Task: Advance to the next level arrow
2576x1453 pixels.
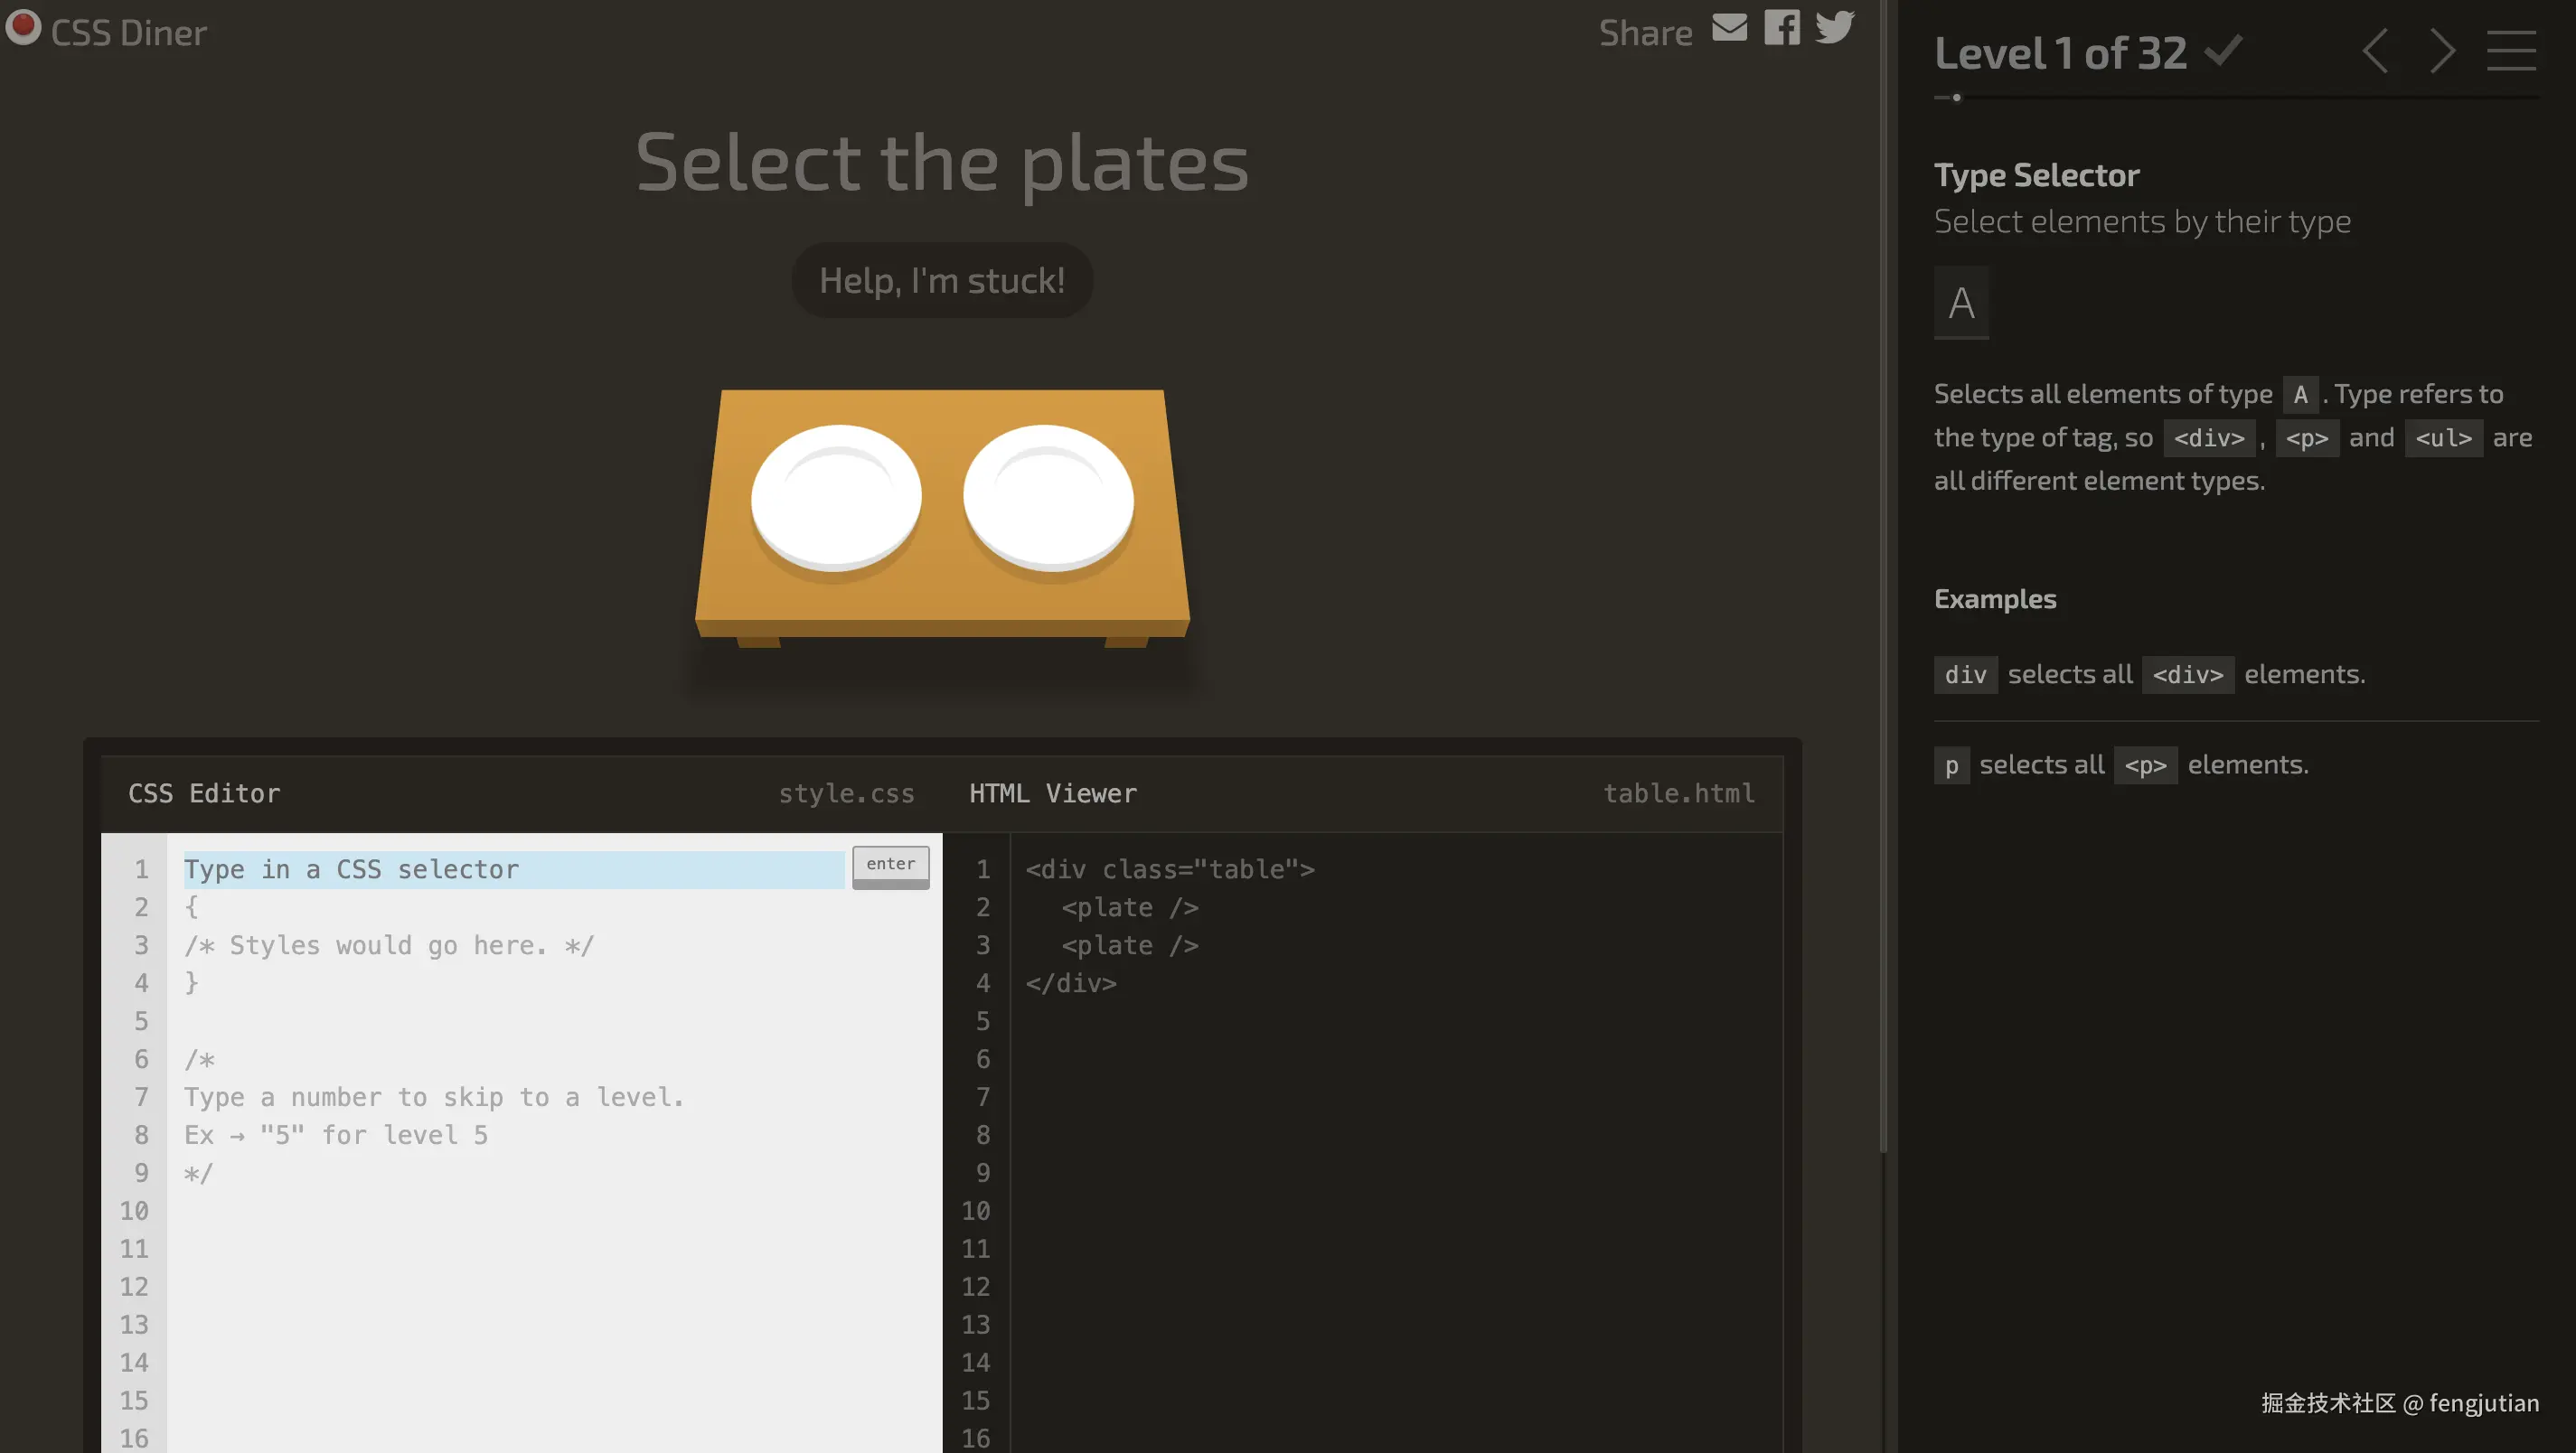Action: pos(2443,51)
